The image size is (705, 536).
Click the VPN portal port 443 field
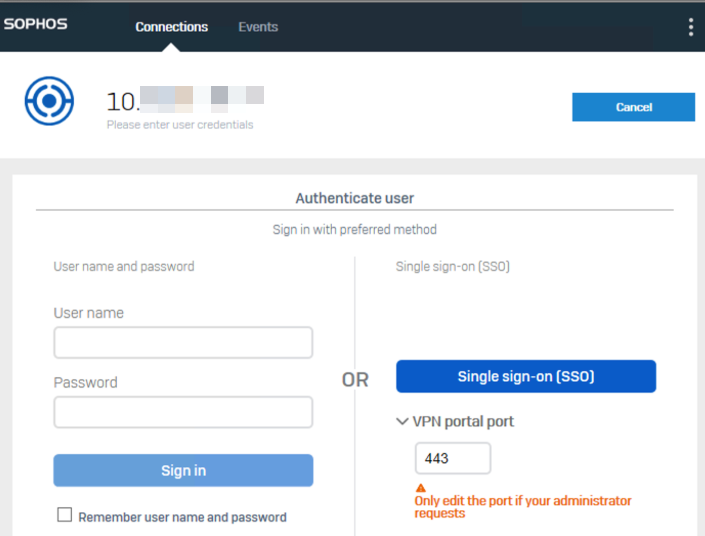(452, 458)
